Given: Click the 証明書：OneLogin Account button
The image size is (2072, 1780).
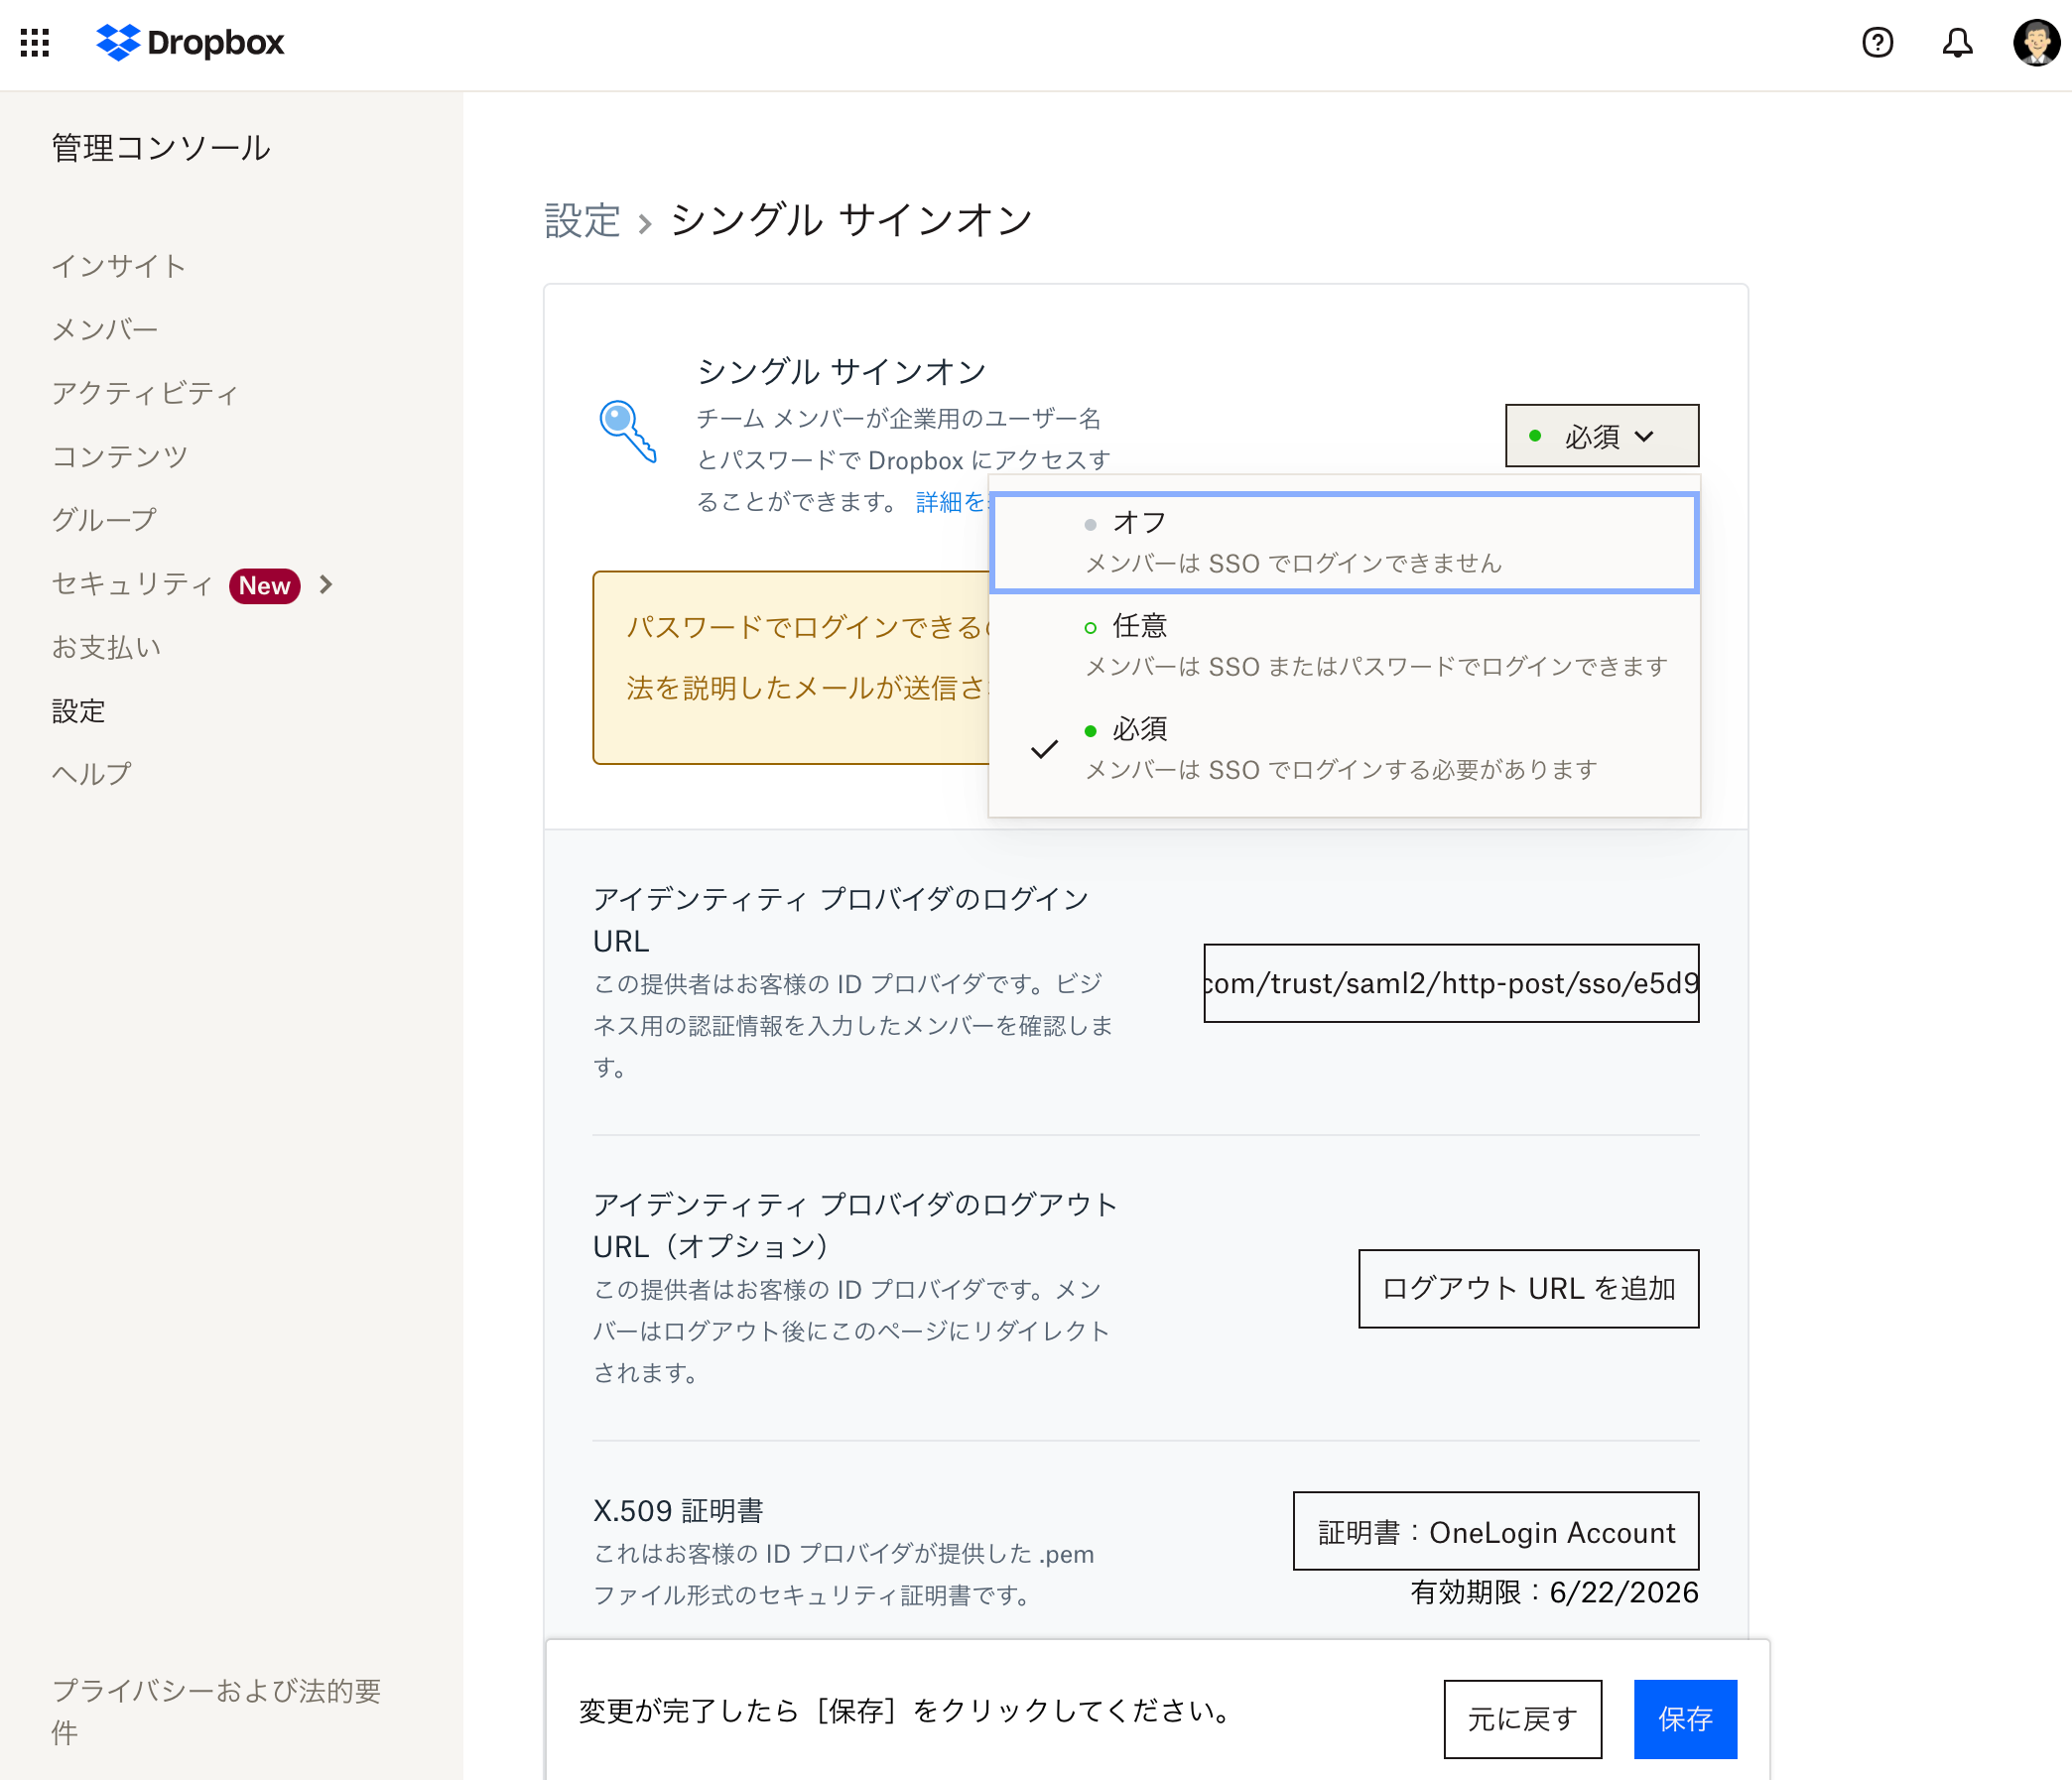Looking at the screenshot, I should (1496, 1532).
